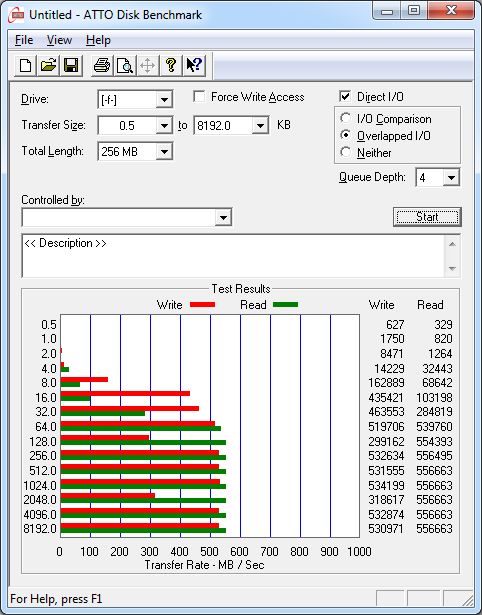Click the description box scroll down arrow

(x=452, y=269)
